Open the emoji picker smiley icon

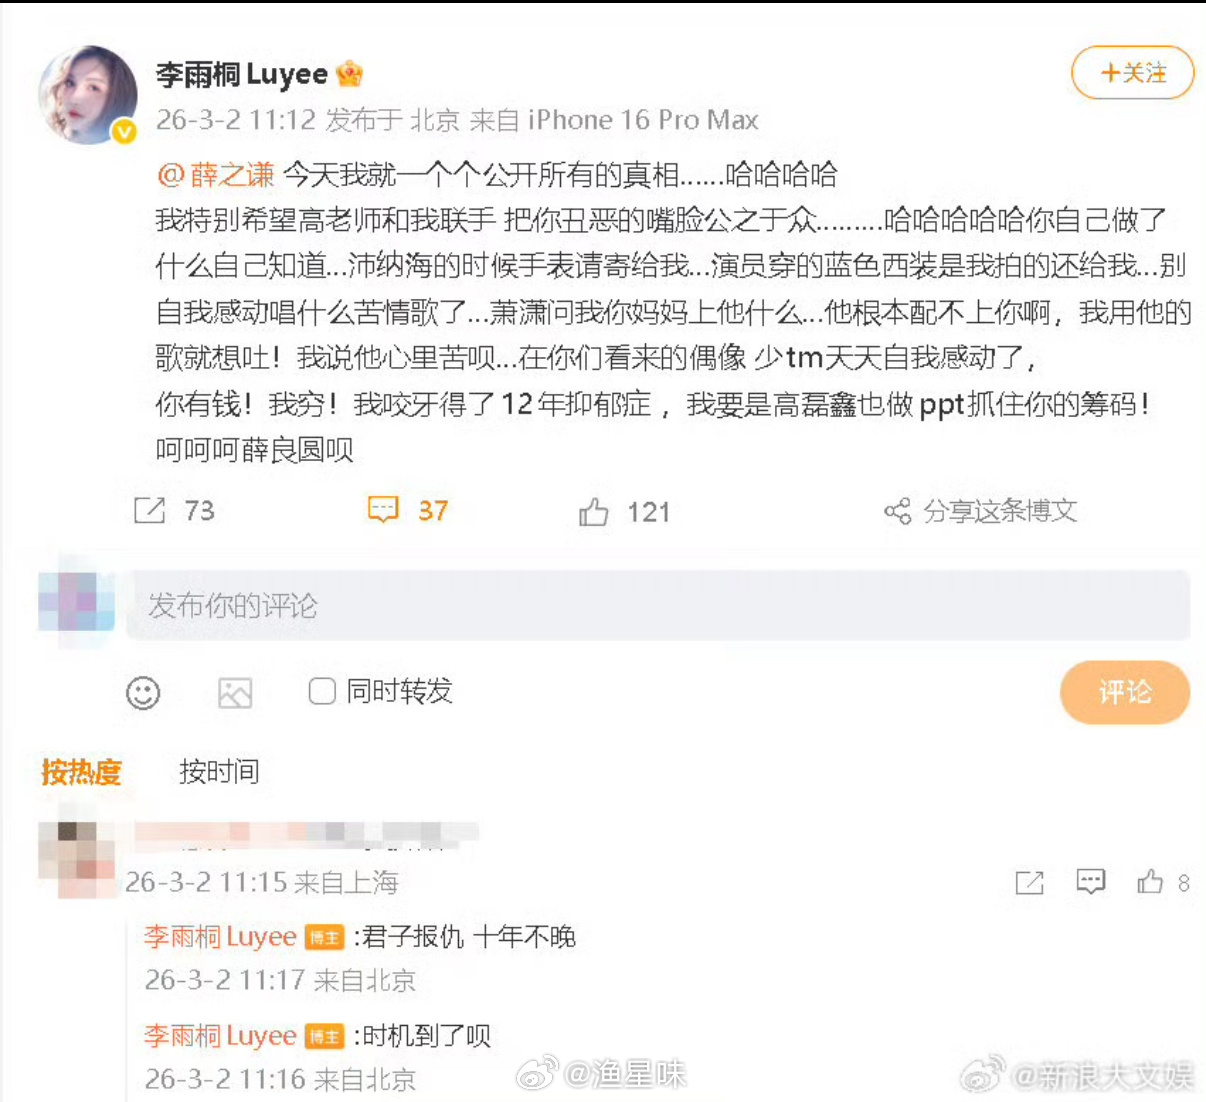coord(143,693)
